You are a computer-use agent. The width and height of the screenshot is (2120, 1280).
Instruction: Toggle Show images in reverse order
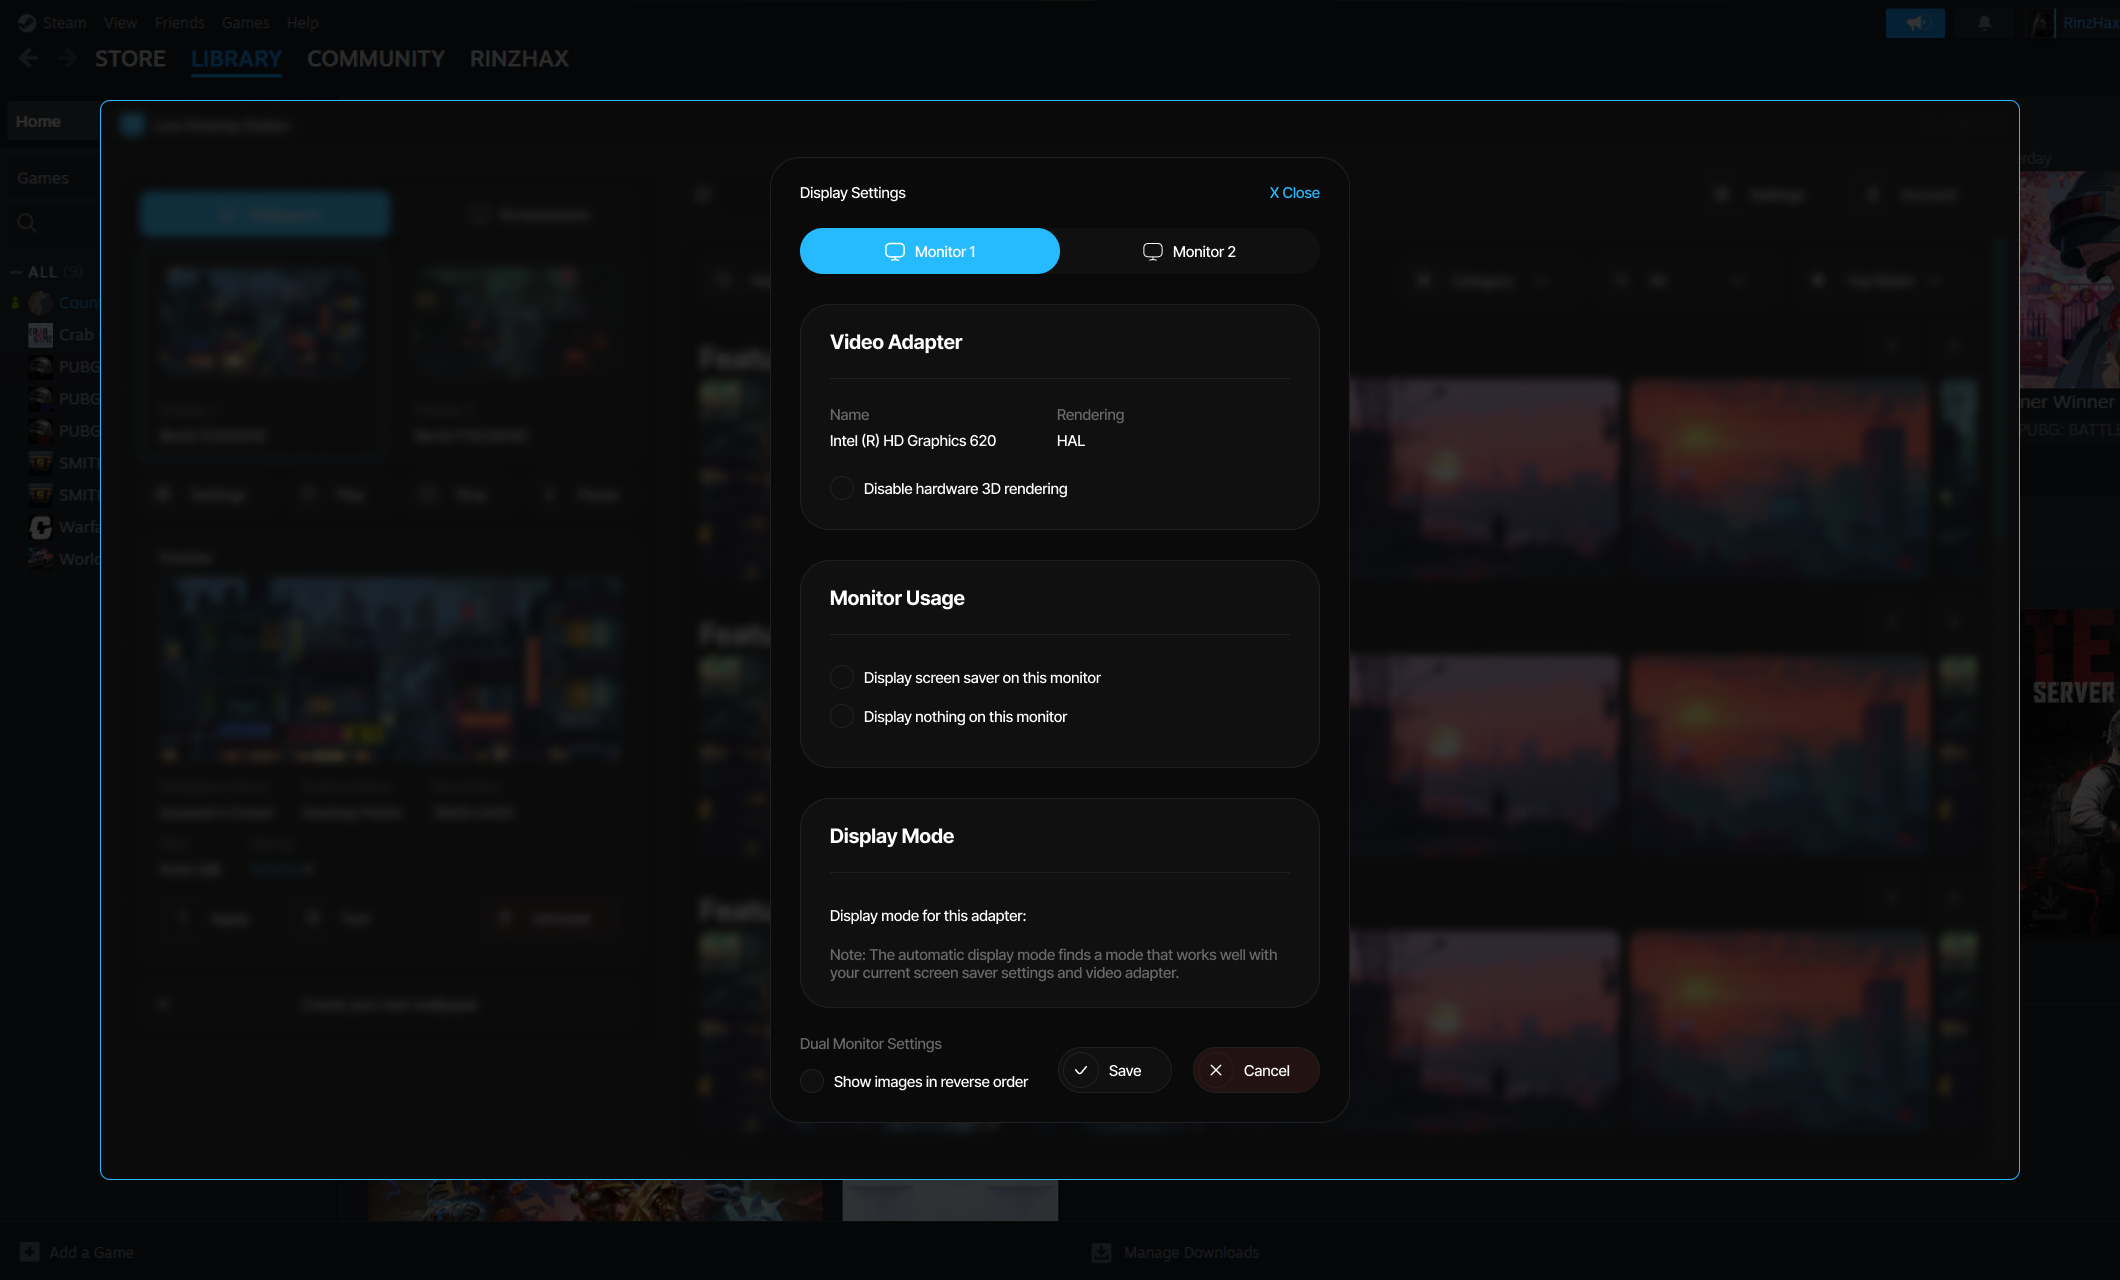[x=812, y=1081]
